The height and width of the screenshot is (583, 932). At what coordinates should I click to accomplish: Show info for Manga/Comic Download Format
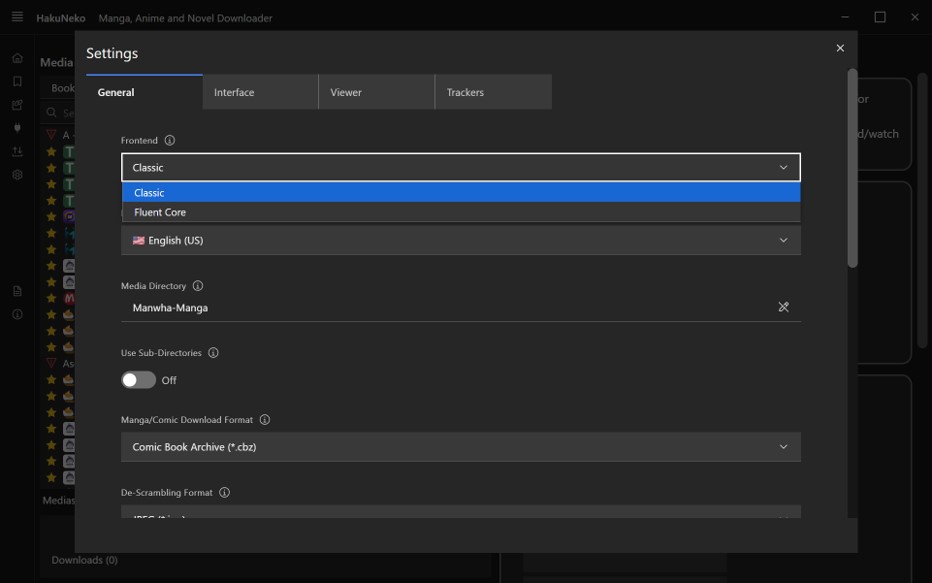265,420
